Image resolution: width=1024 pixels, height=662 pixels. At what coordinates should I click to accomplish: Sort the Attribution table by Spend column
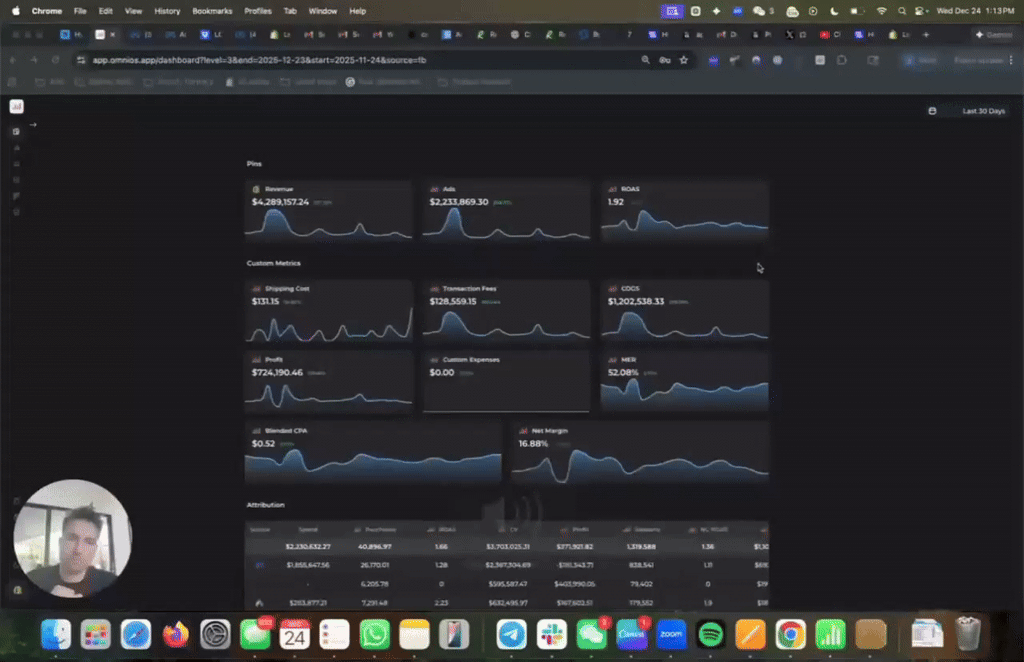[308, 529]
